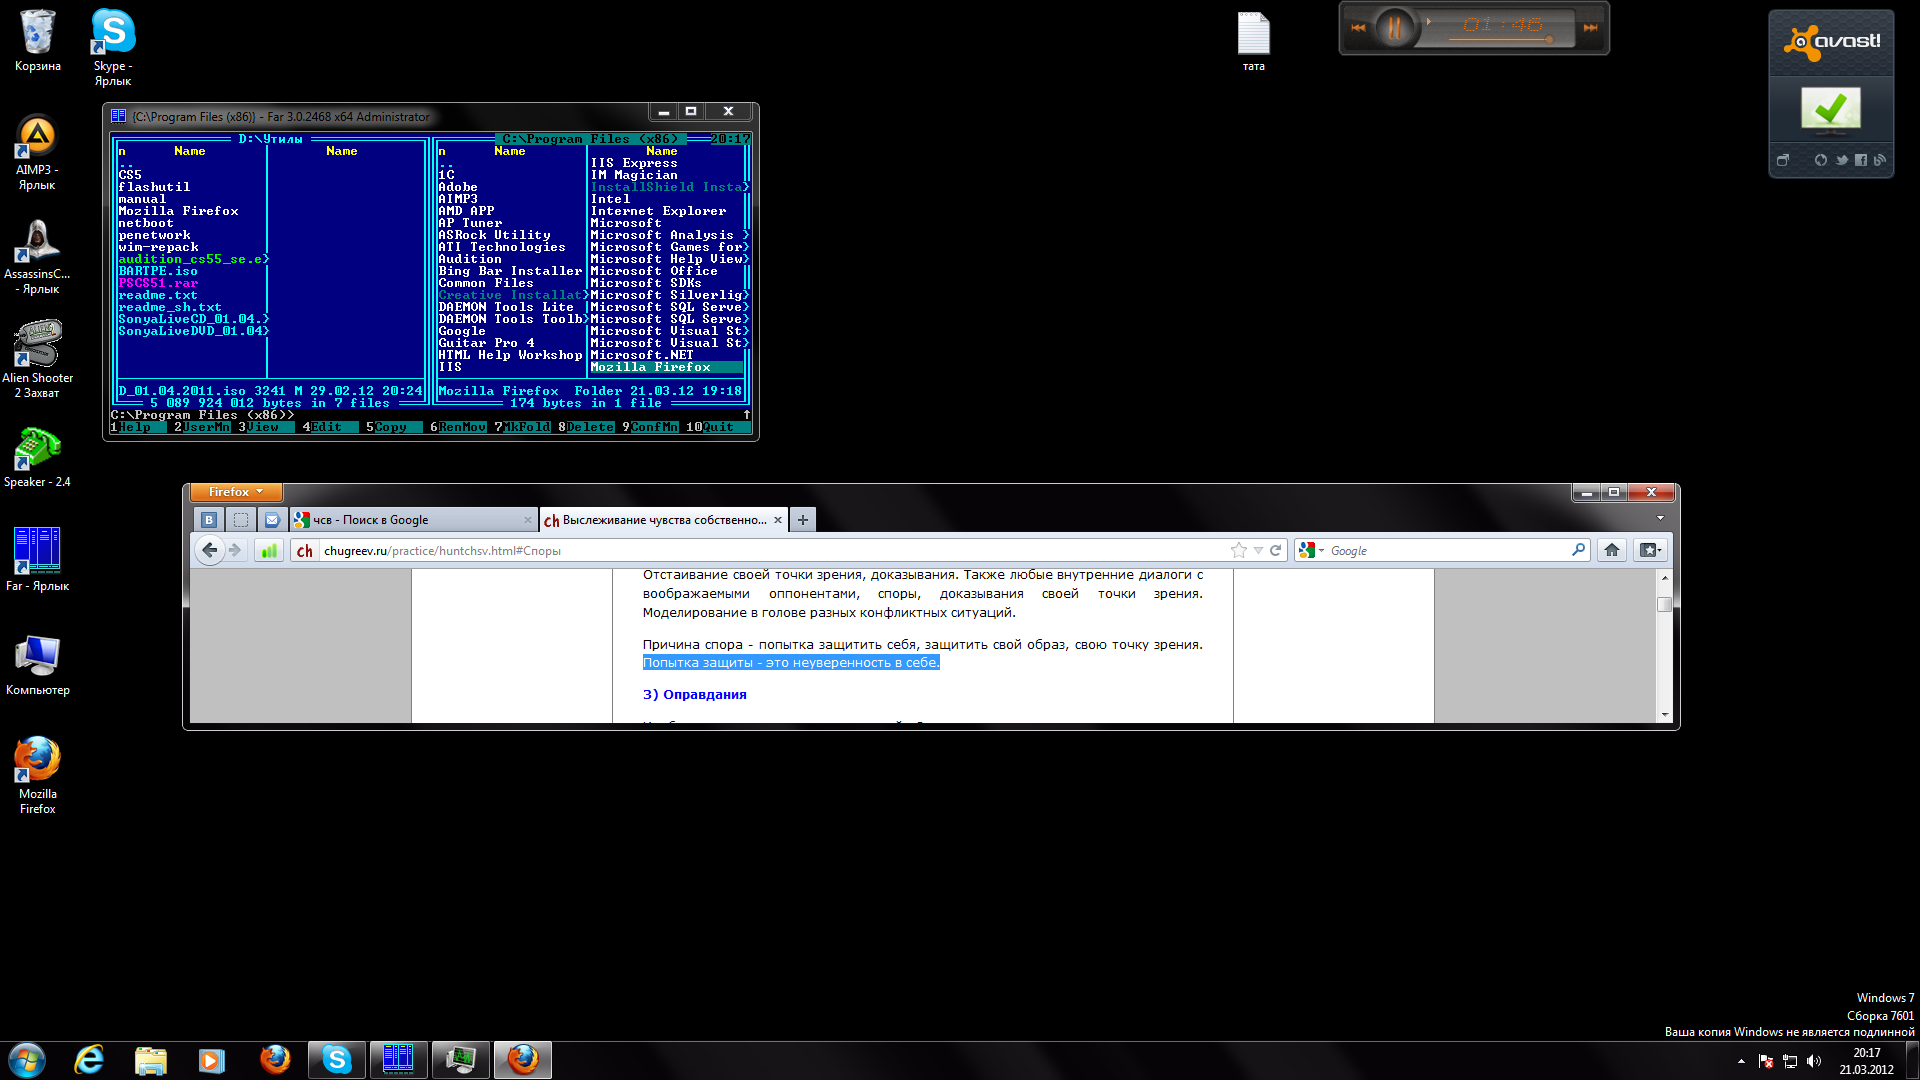Click highlighted text 'Попытка защиты - это неуверенность в себе.'
The height and width of the screenshot is (1080, 1920).
[791, 662]
